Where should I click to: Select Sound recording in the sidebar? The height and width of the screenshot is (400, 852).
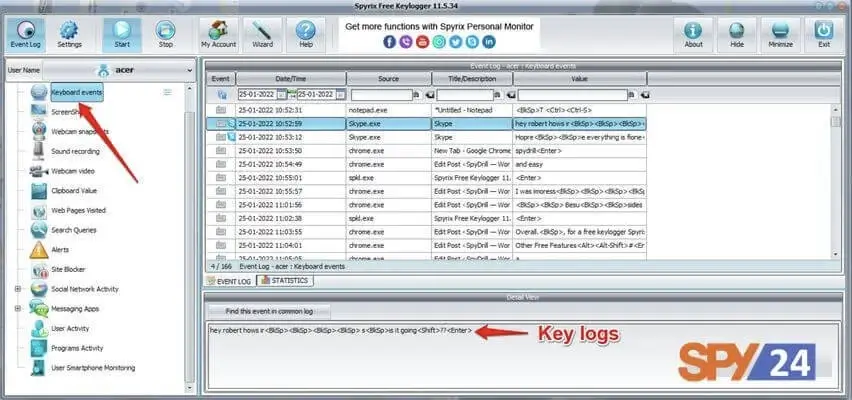pyautogui.click(x=76, y=151)
